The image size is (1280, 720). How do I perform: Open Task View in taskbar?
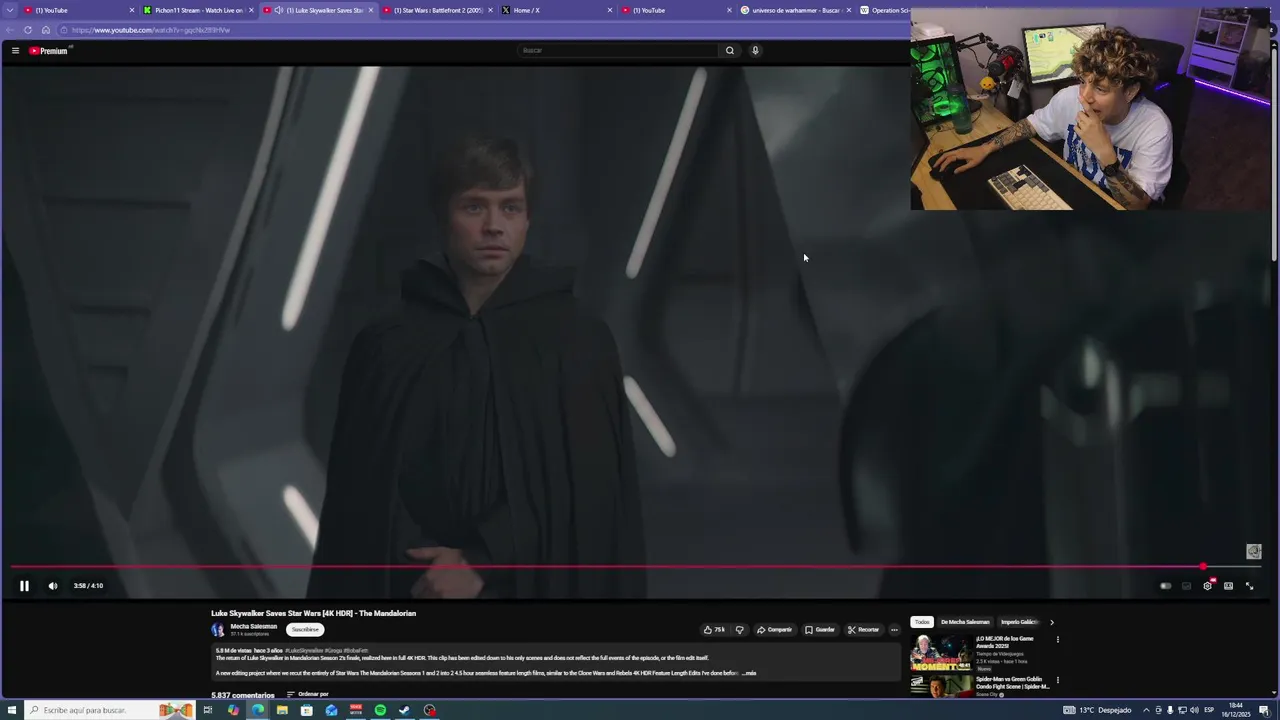point(208,710)
